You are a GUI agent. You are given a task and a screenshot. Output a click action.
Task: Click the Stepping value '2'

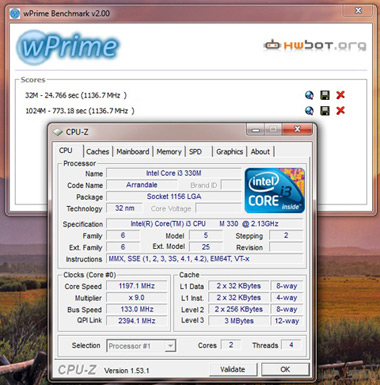pyautogui.click(x=286, y=235)
